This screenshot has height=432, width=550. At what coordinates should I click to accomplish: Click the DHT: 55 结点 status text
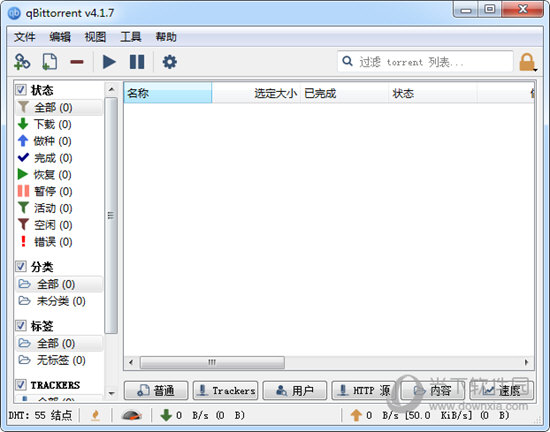pos(40,415)
